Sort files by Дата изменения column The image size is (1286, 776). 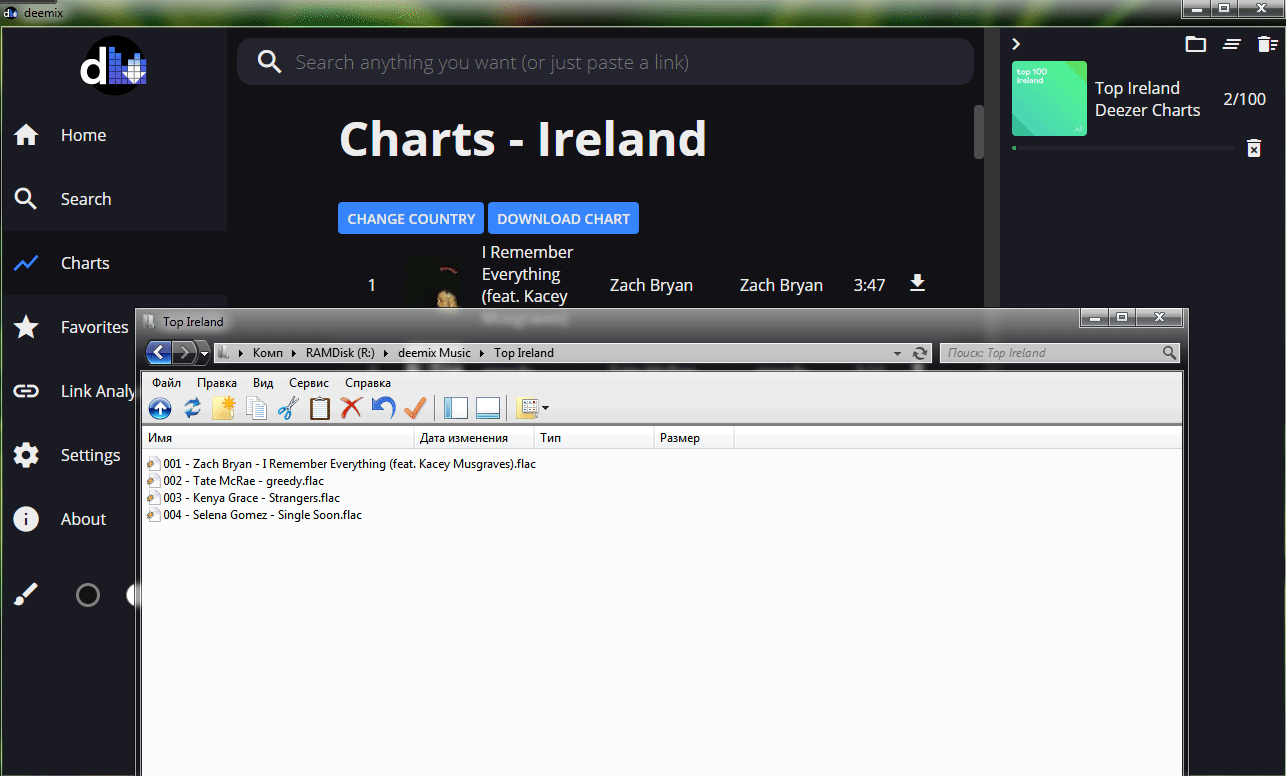click(475, 438)
